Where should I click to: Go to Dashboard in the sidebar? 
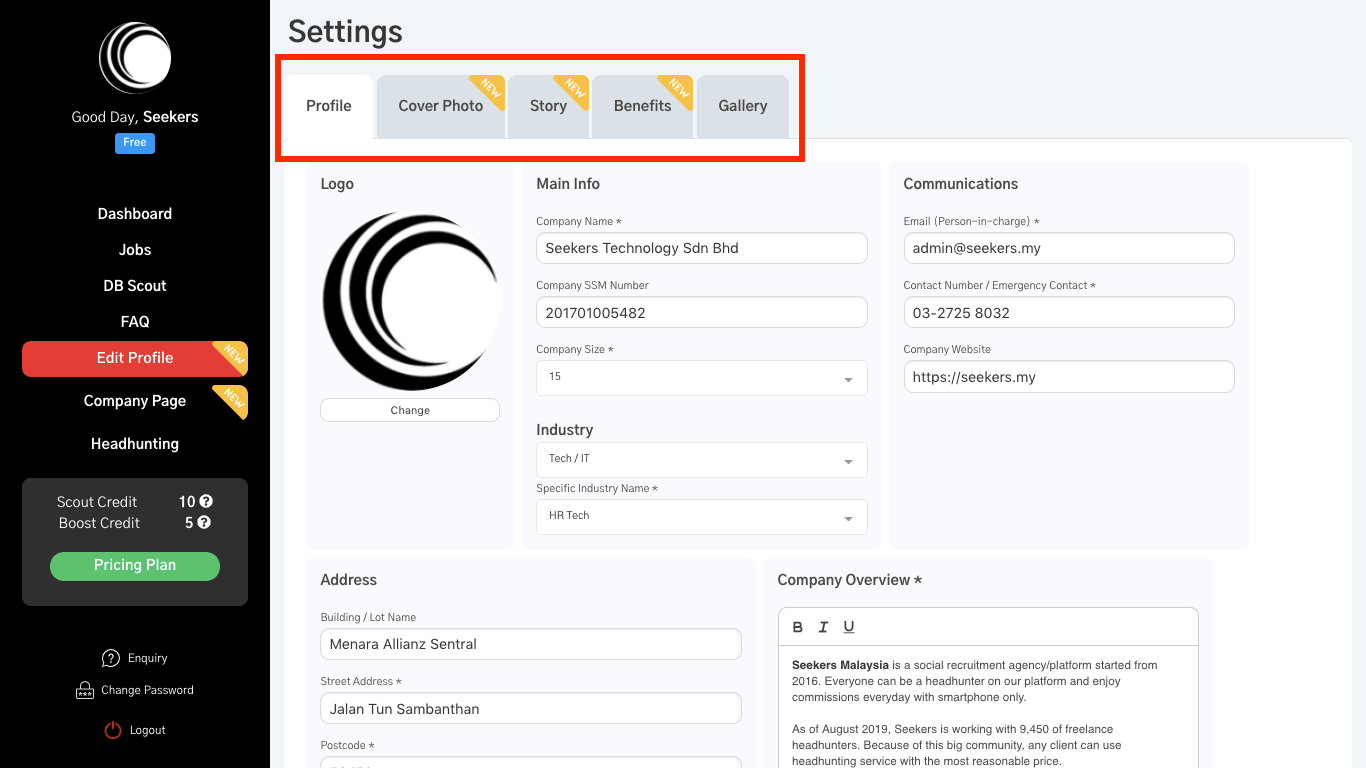point(135,214)
